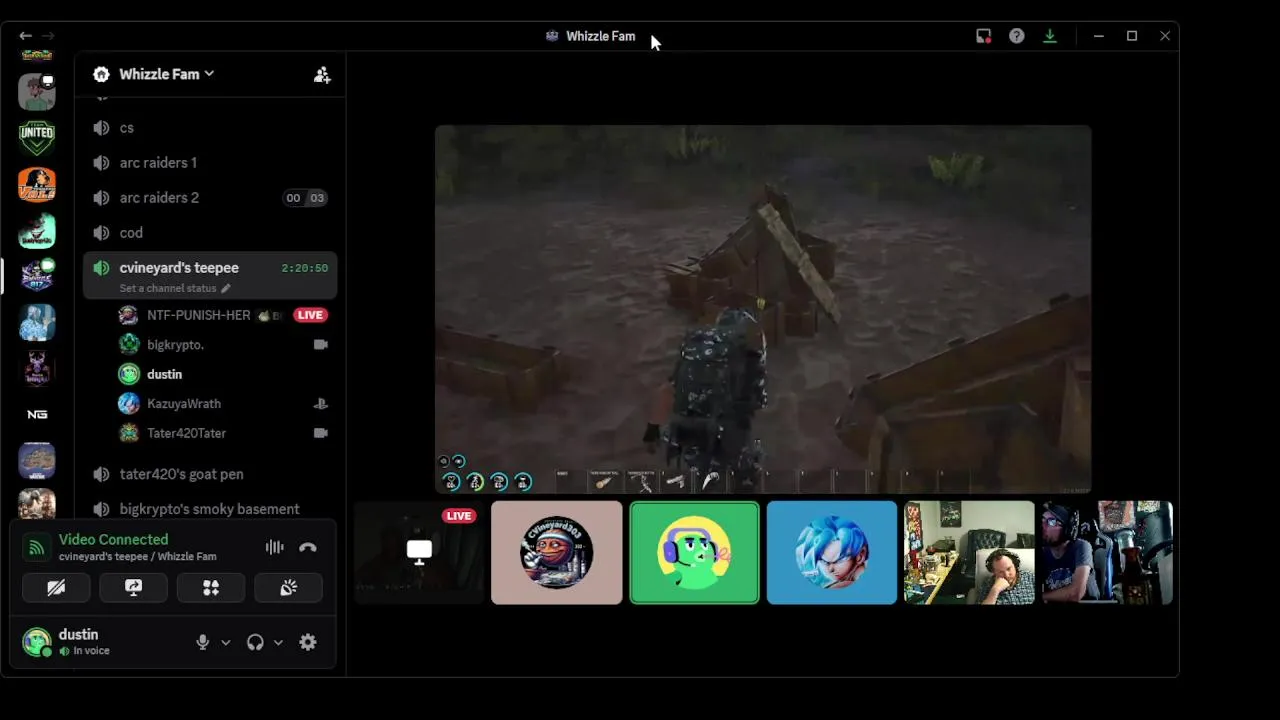Go back with the left arrow

tap(25, 36)
